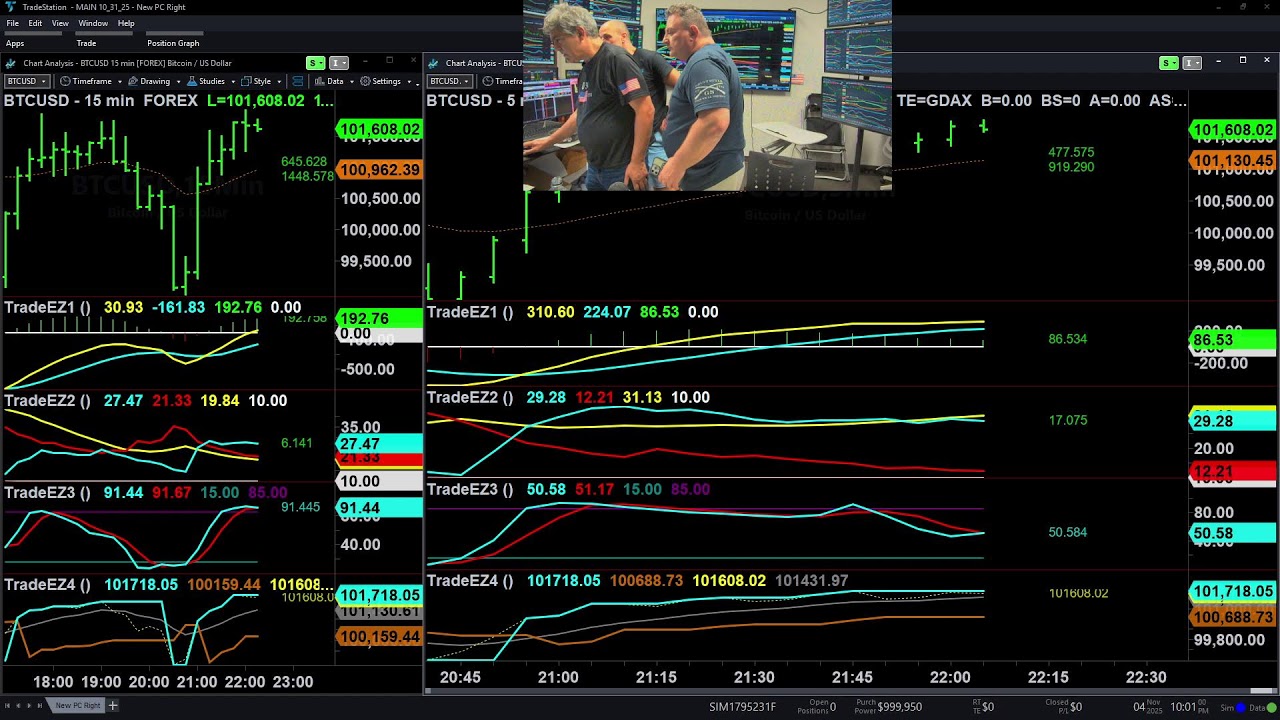The width and height of the screenshot is (1280, 720).
Task: Click chart analysis icon of 5 min window
Action: pos(434,63)
